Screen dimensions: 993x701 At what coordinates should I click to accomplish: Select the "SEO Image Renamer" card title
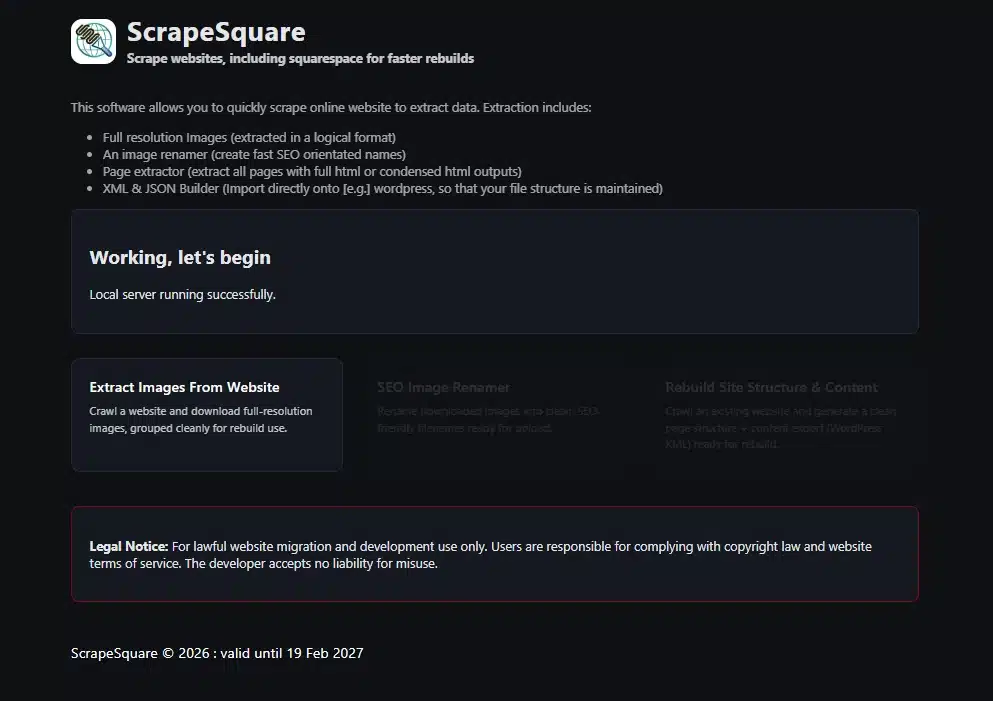click(x=443, y=387)
